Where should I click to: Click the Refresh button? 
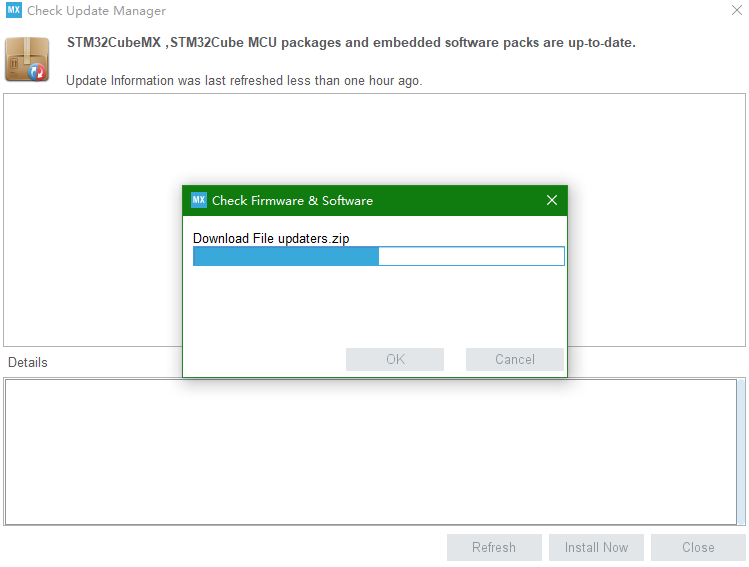494,547
